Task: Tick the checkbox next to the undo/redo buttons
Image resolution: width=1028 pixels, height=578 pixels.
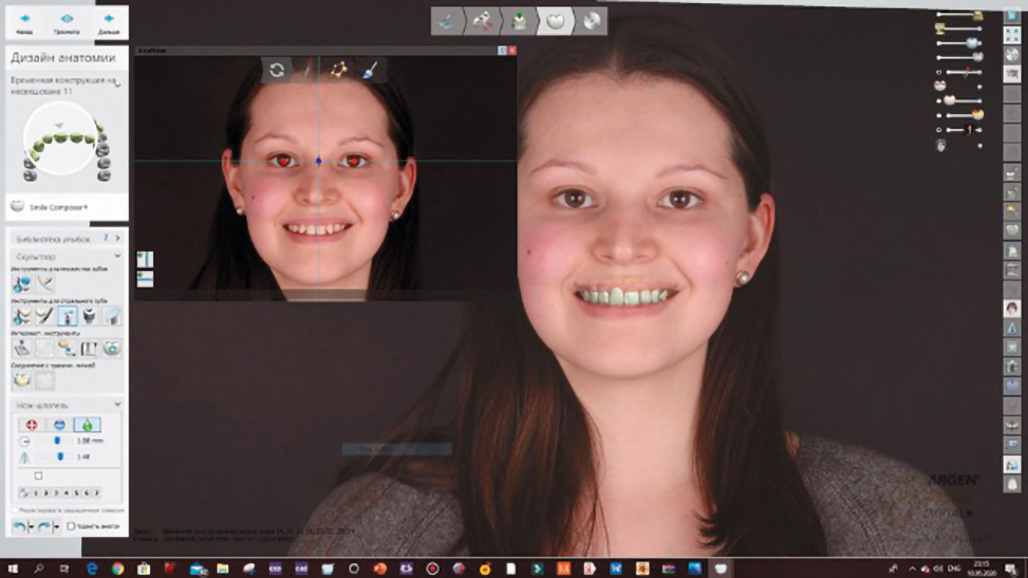Action: pos(70,526)
